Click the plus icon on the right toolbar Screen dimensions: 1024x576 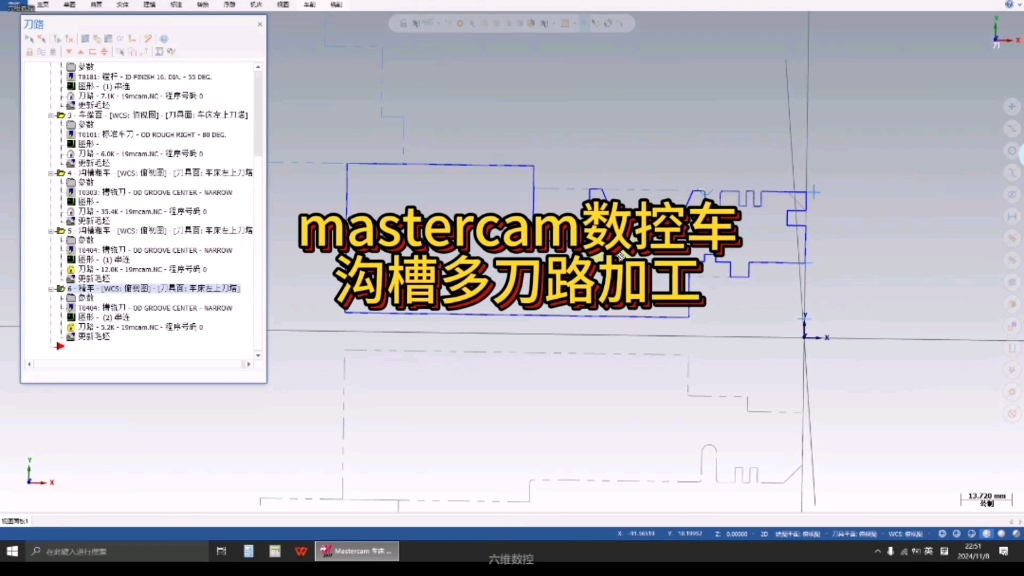pos(1012,106)
